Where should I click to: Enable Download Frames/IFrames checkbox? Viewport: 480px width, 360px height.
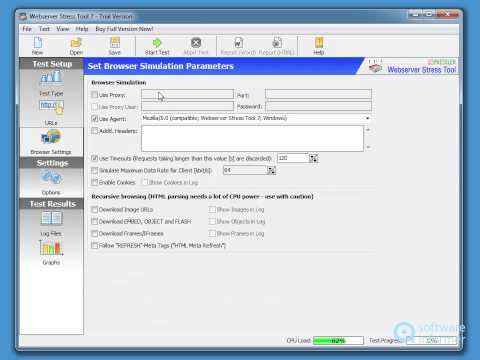95,233
